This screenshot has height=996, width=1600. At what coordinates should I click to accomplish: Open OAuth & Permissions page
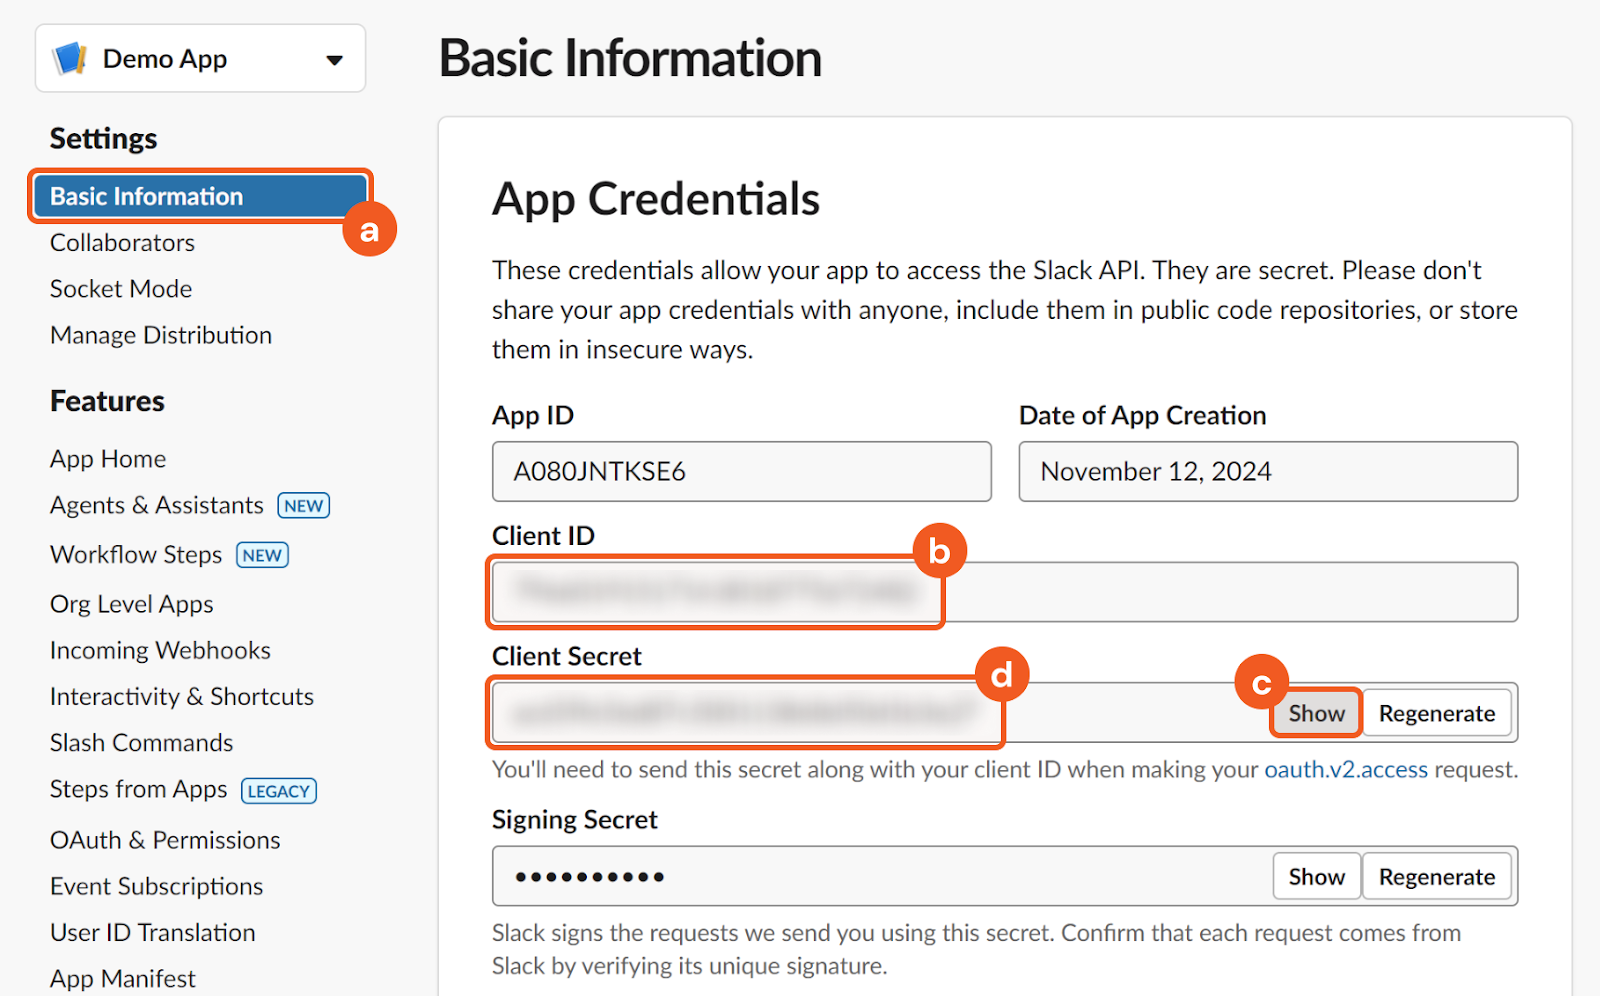[165, 840]
